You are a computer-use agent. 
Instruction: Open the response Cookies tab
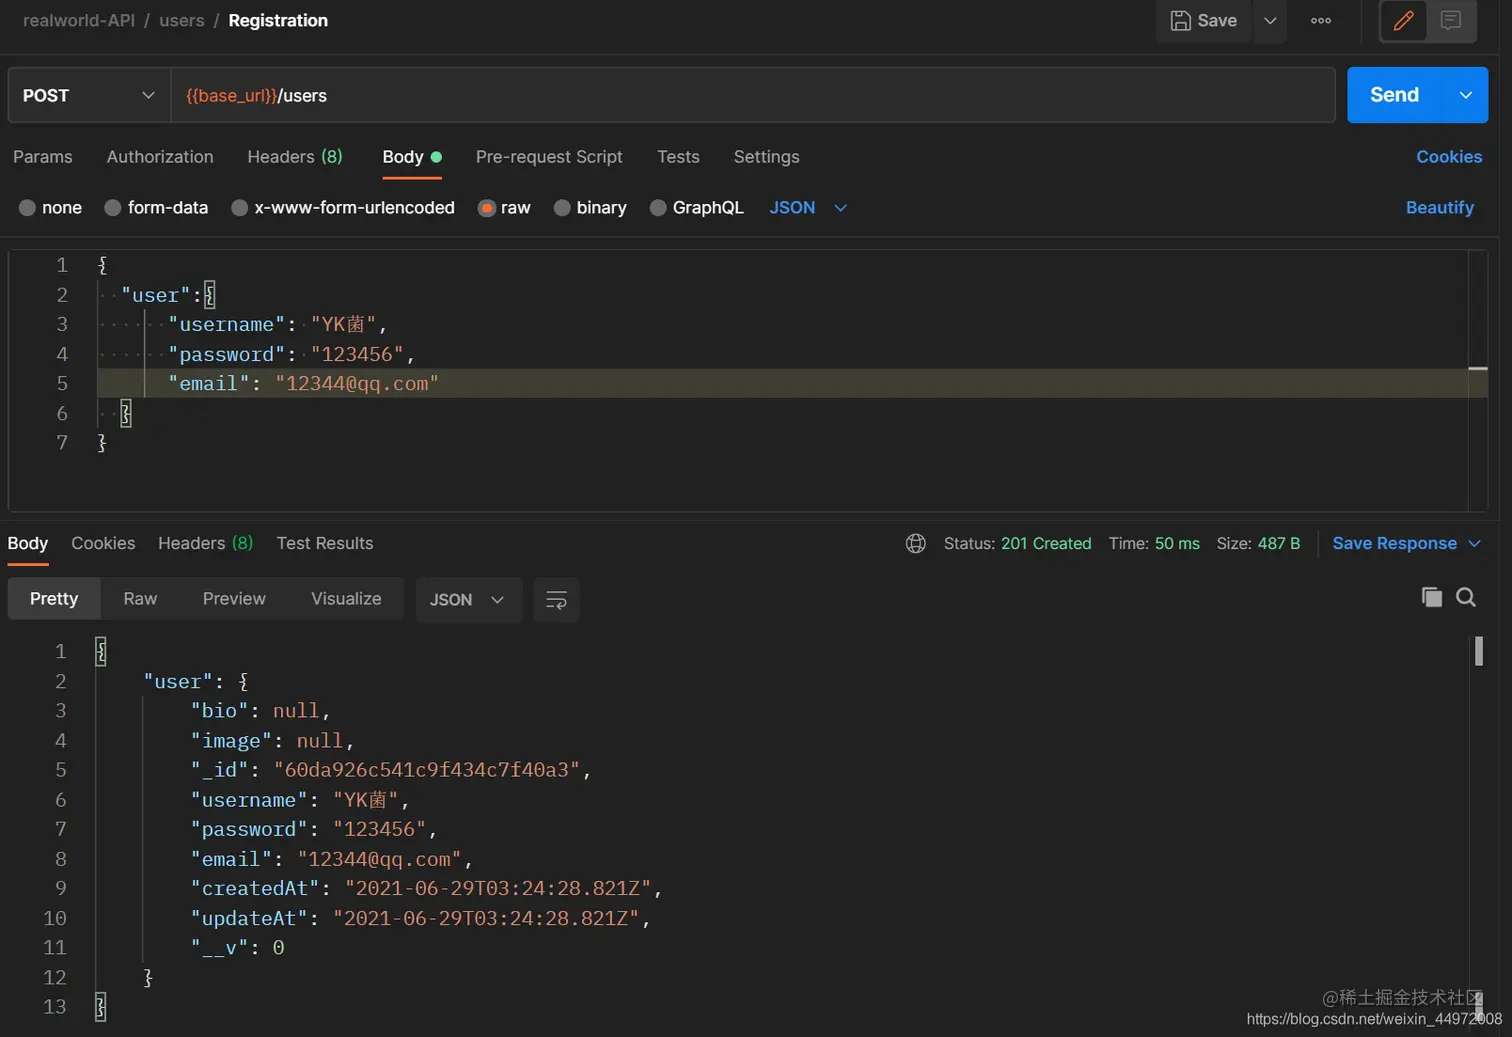103,543
